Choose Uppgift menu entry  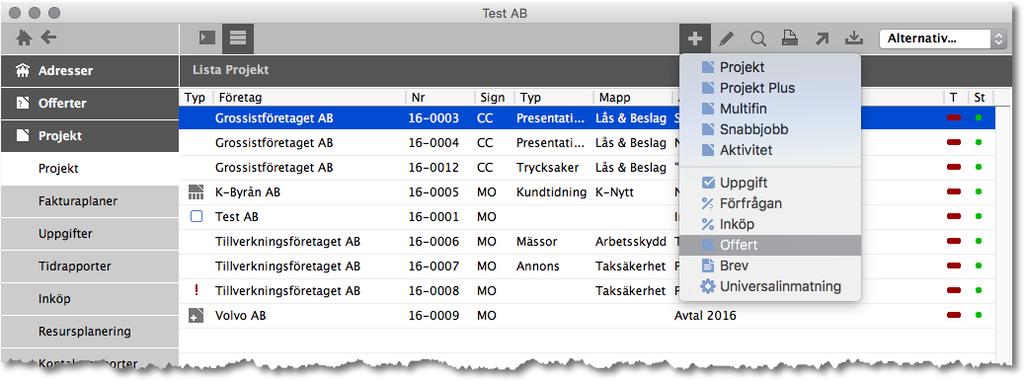pyautogui.click(x=771, y=183)
